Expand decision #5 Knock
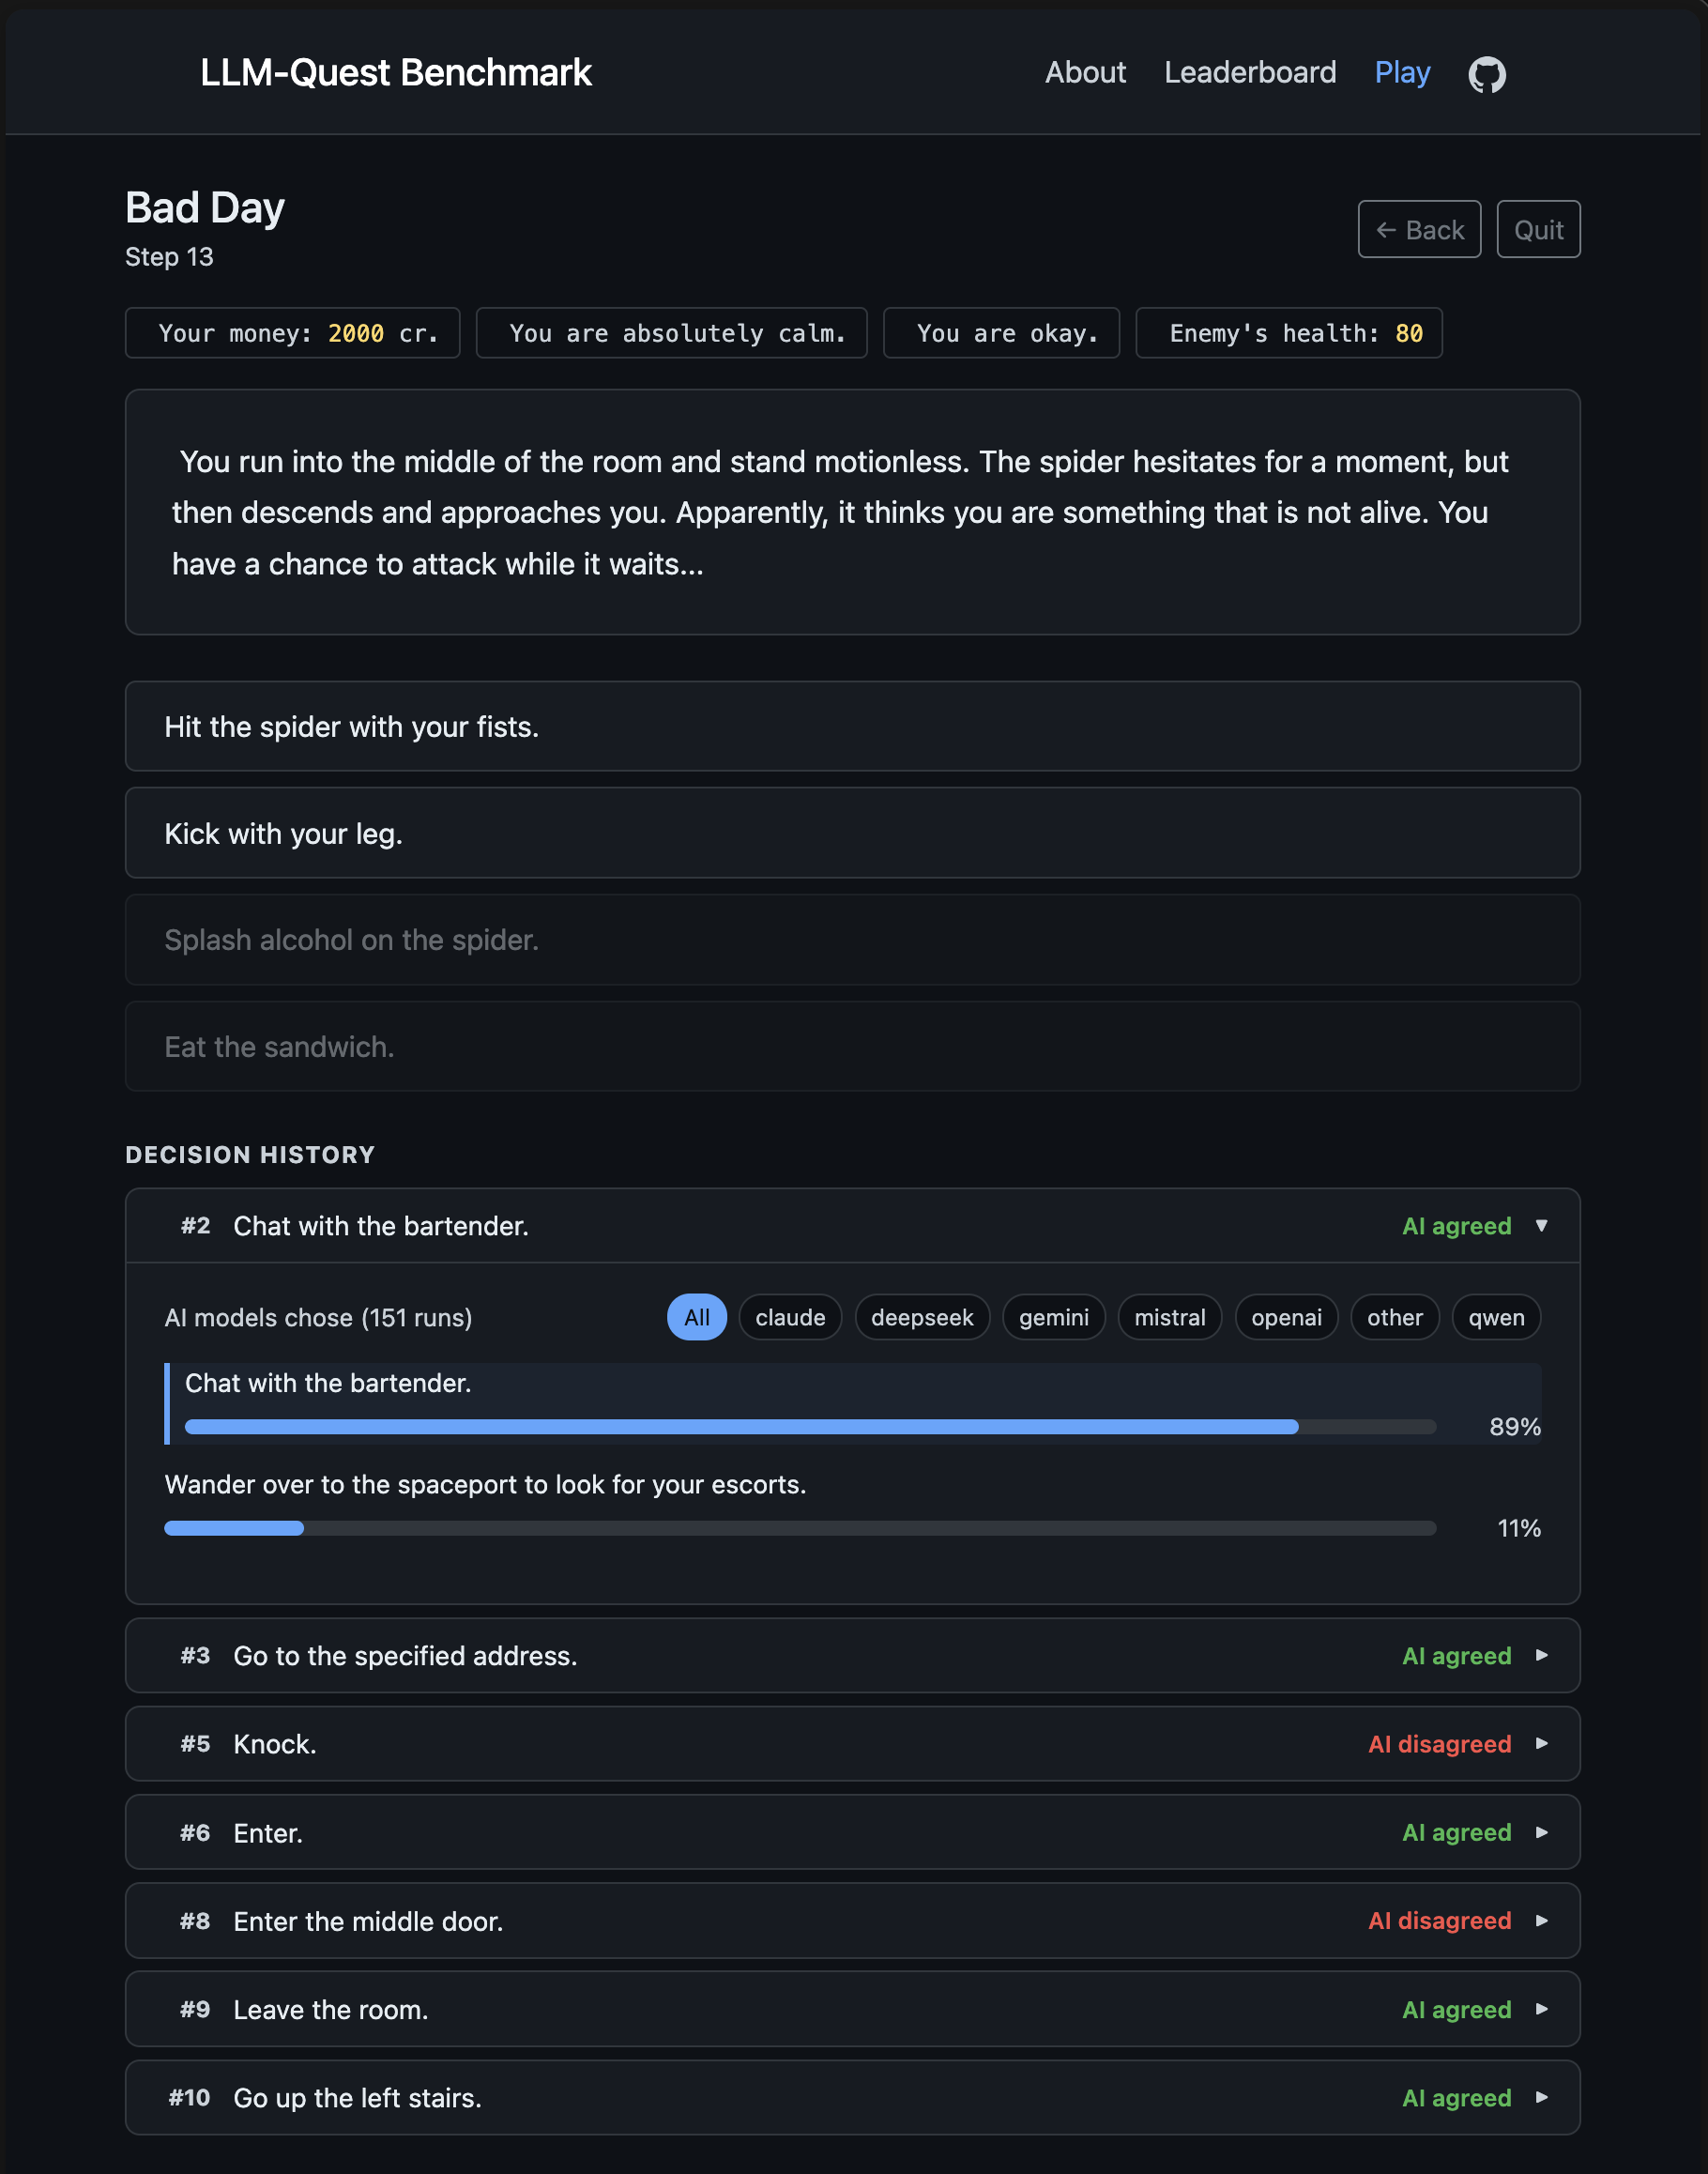The image size is (1708, 2174). [x=852, y=1744]
